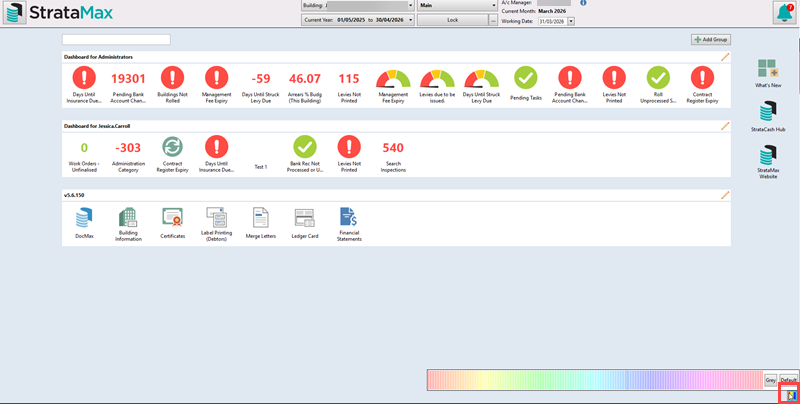Open the Financial Statements icon

349,223
